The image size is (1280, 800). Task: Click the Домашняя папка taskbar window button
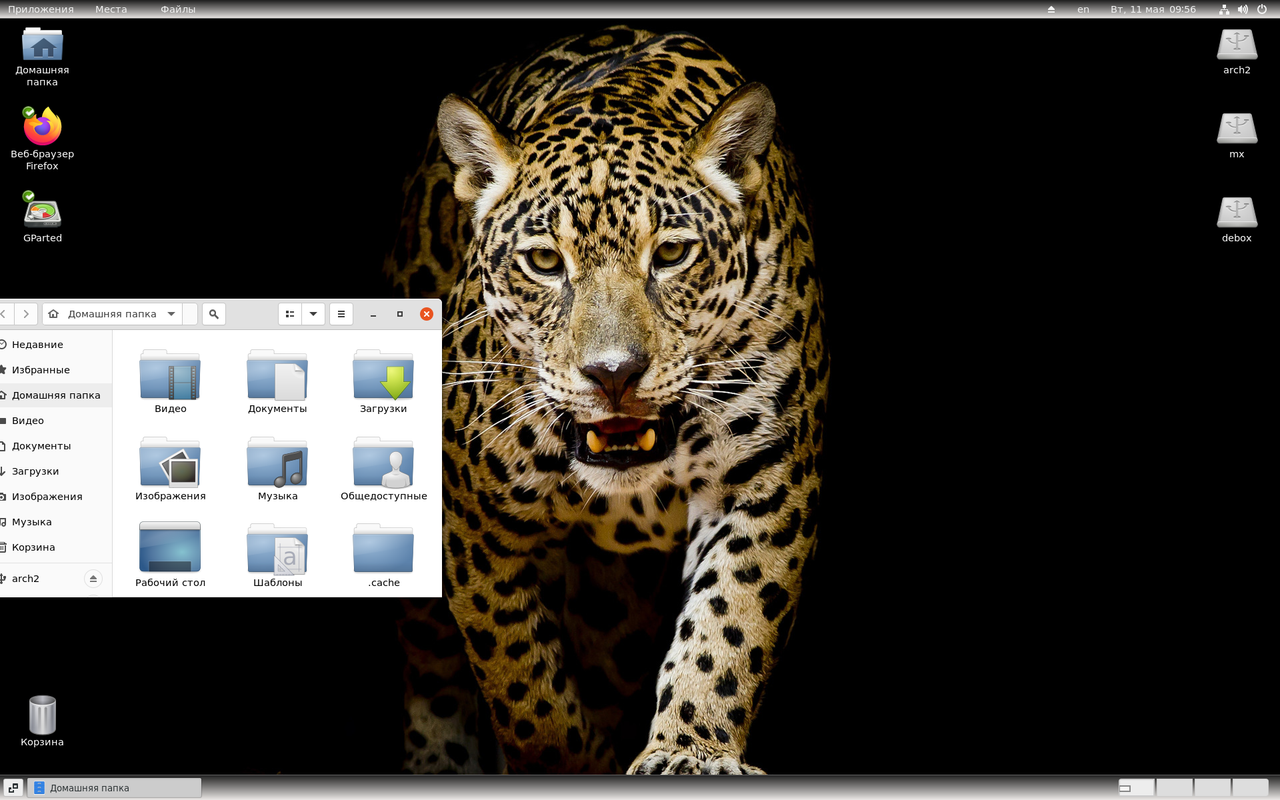114,788
